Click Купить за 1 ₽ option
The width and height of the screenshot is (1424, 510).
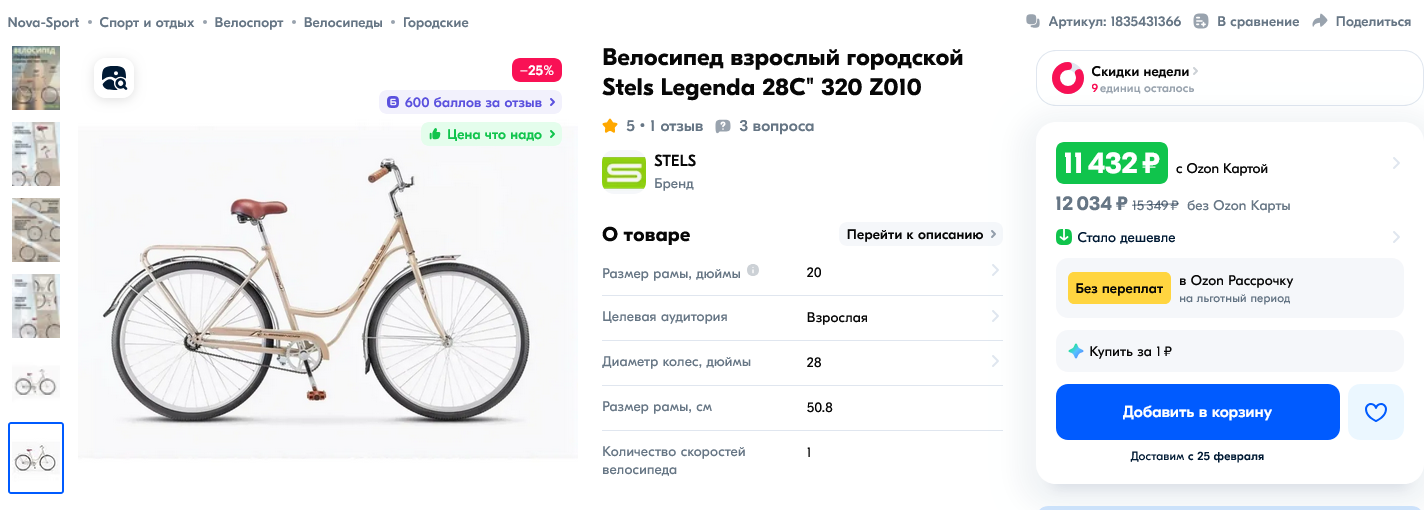(x=1130, y=351)
